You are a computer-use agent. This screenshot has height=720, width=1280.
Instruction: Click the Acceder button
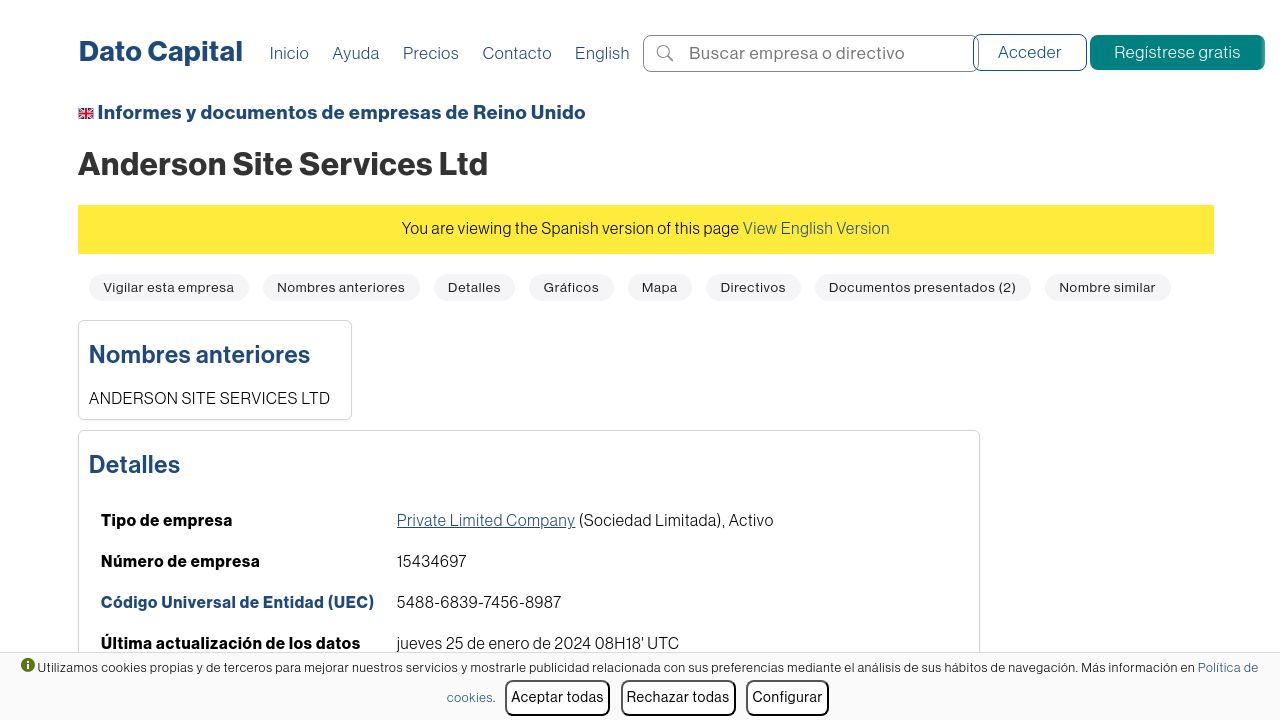[x=1029, y=53]
